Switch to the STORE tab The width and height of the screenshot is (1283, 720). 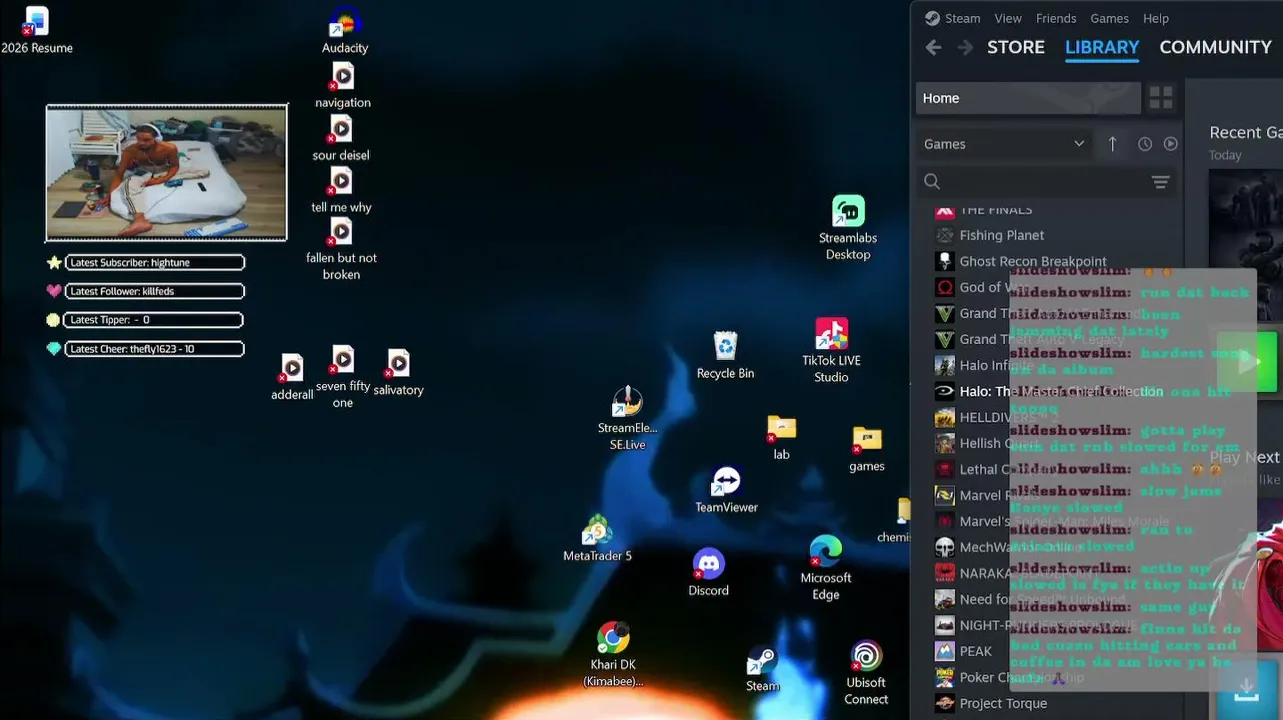[1016, 47]
